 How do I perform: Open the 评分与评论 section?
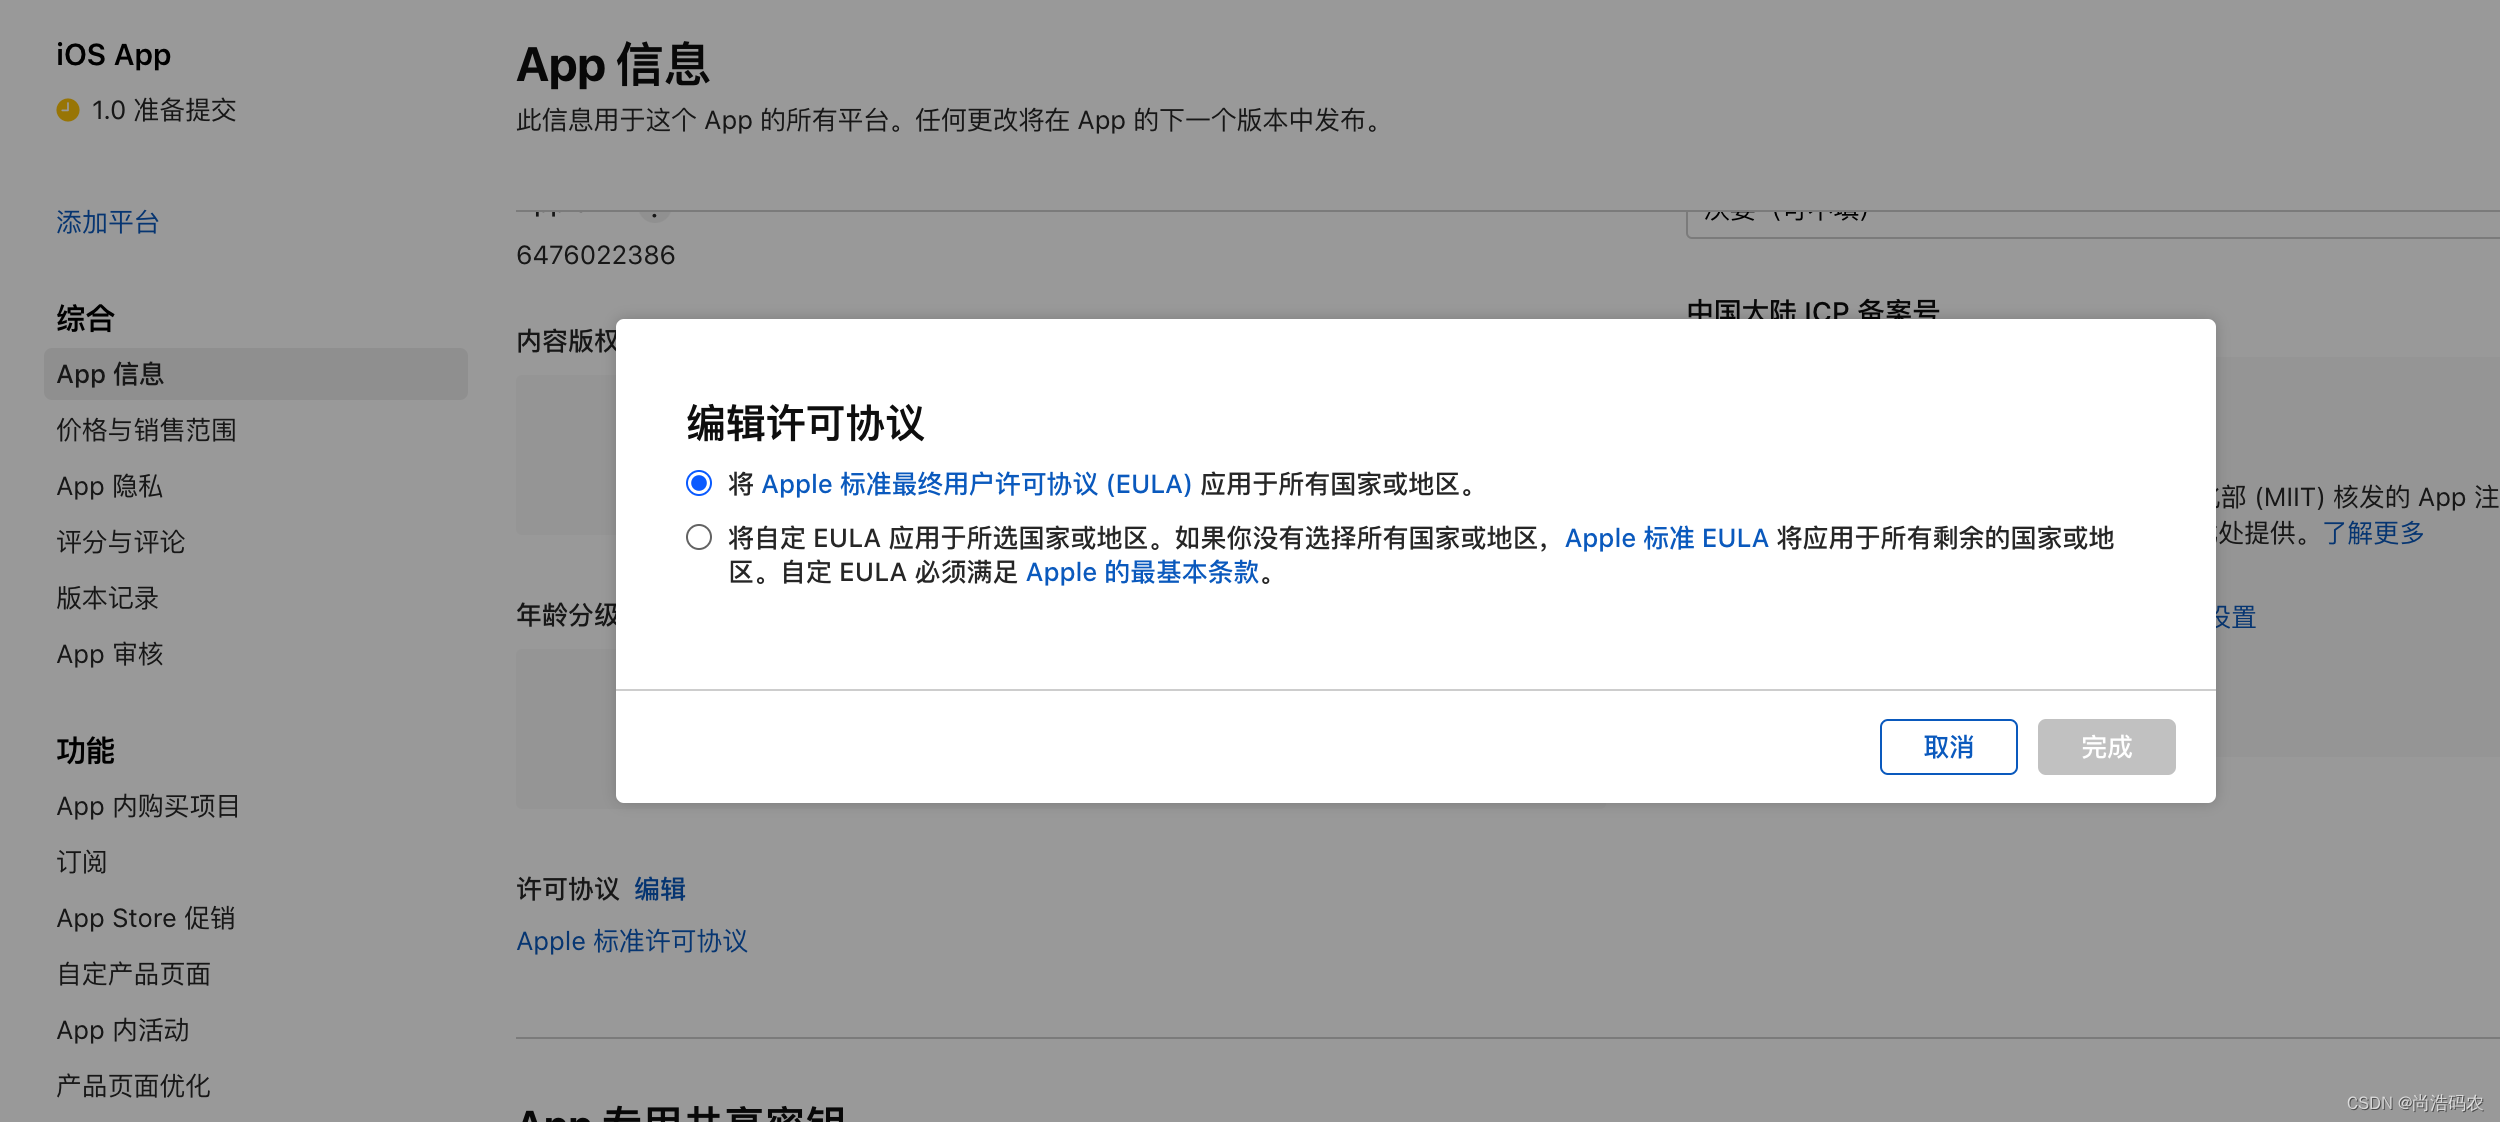pos(120,541)
